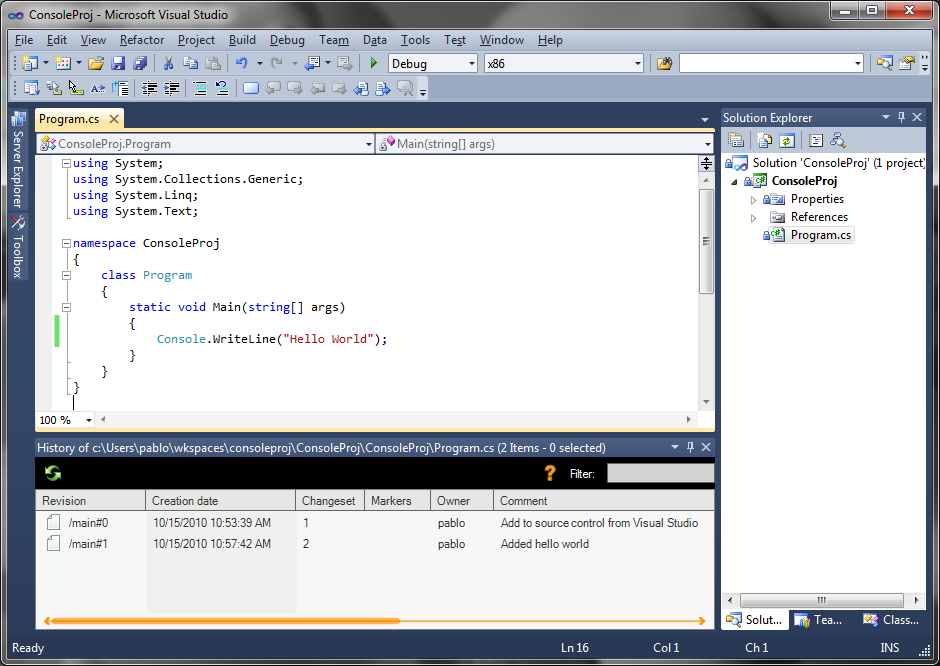Screen dimensions: 940x666
Task: Start debugging with the green play icon
Action: pos(373,64)
